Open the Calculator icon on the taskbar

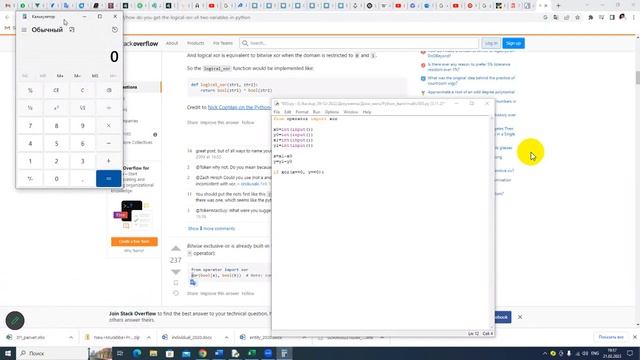[x=284, y=353]
